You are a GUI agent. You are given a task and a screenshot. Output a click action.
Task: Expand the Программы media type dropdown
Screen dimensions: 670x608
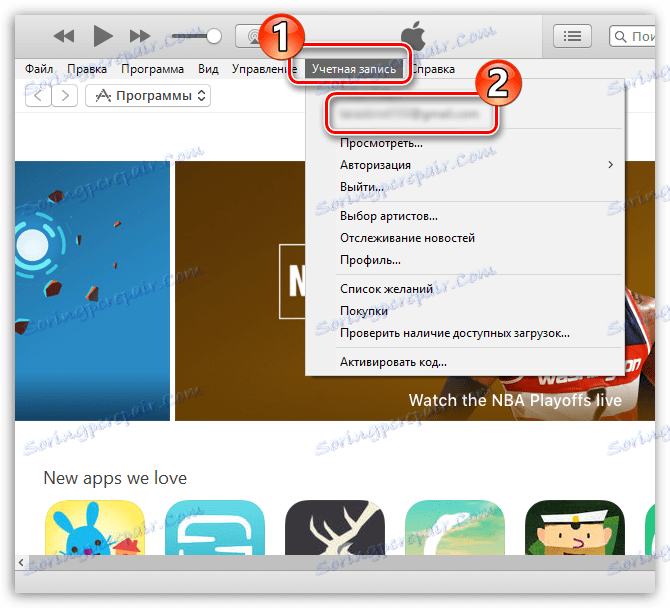pos(148,95)
